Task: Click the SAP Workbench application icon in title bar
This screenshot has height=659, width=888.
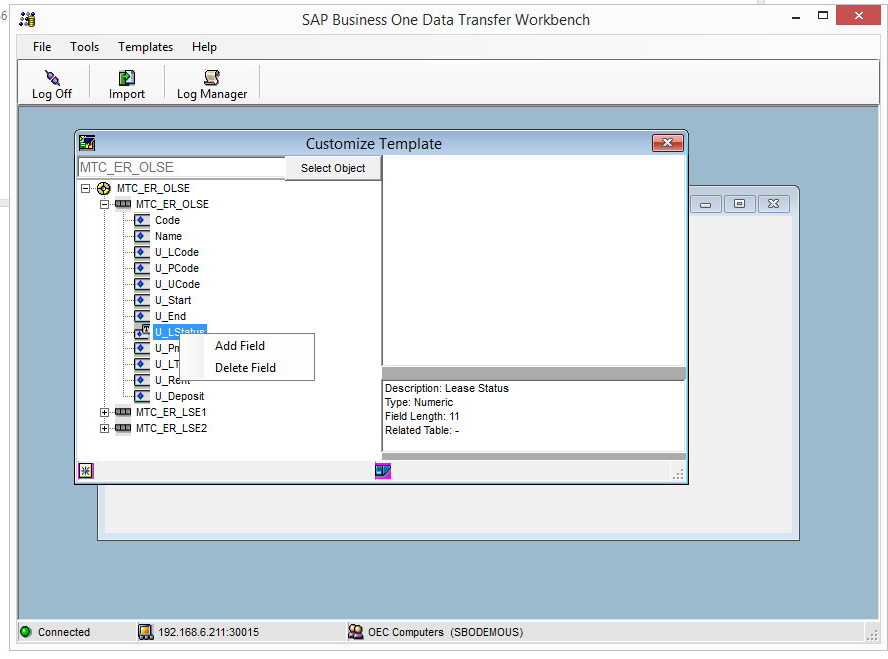Action: pos(27,19)
